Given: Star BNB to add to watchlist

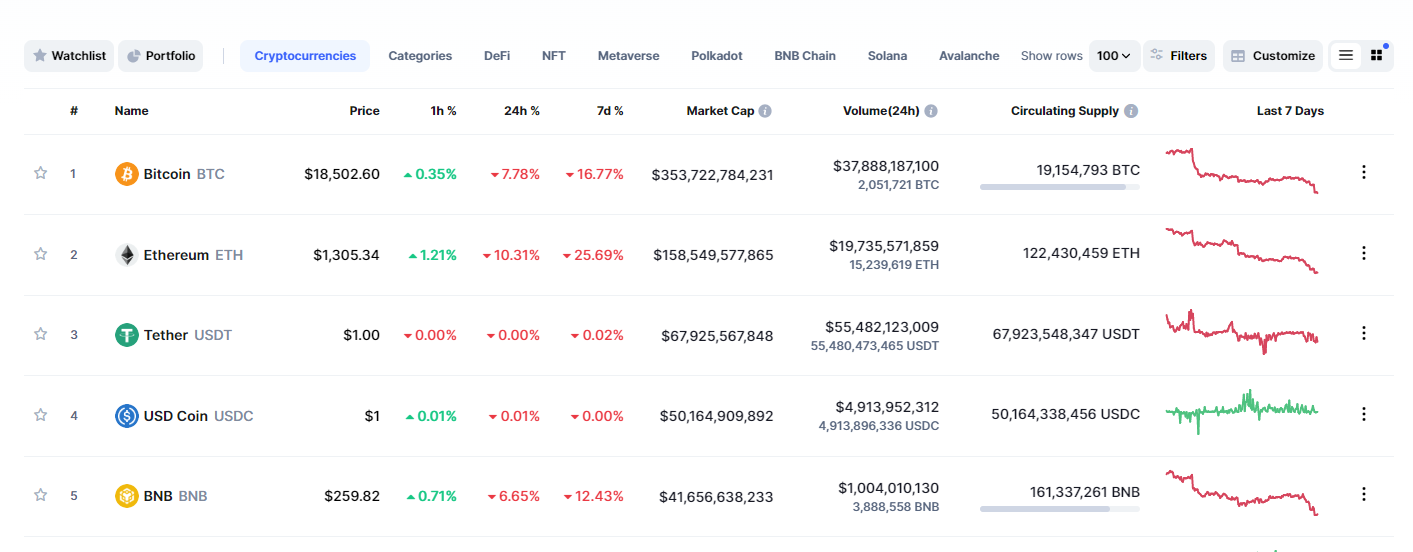Looking at the screenshot, I should coord(41,495).
